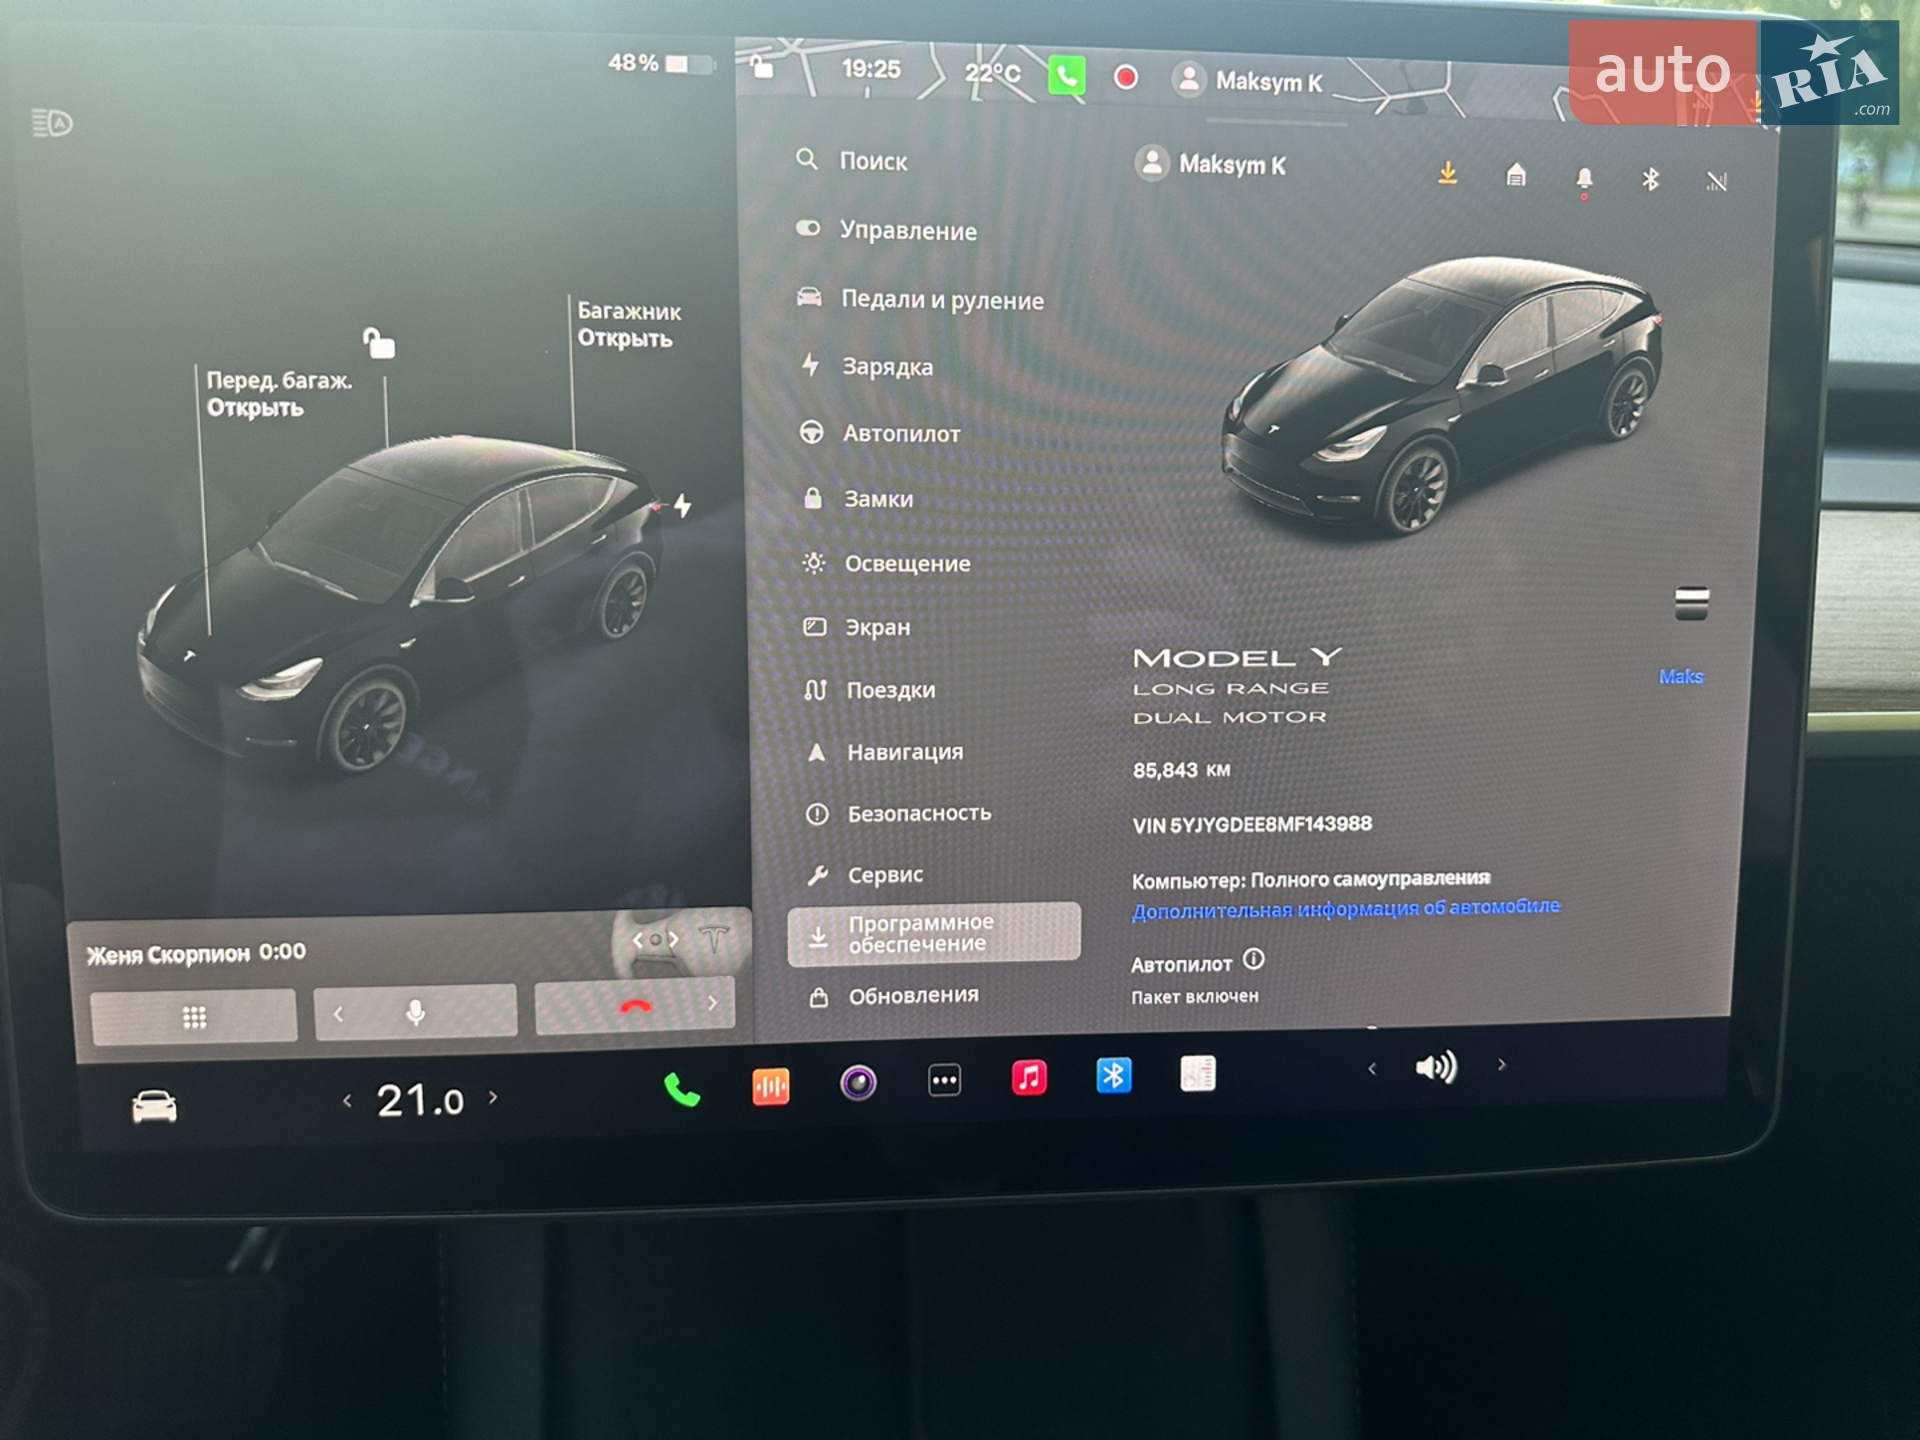Tap the lock icon in top status bar

click(762, 66)
